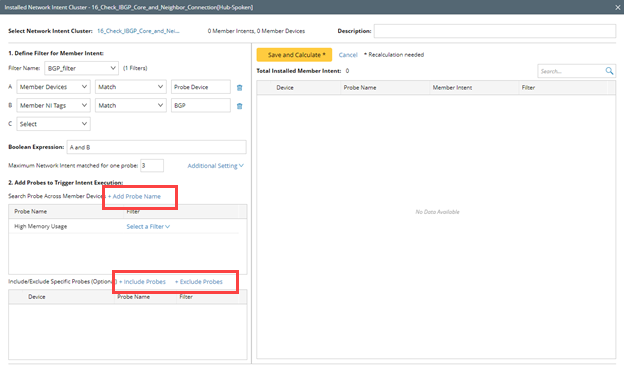Click the Boolean Expression input field
Viewport: 624px width, 372px height.
(156, 147)
